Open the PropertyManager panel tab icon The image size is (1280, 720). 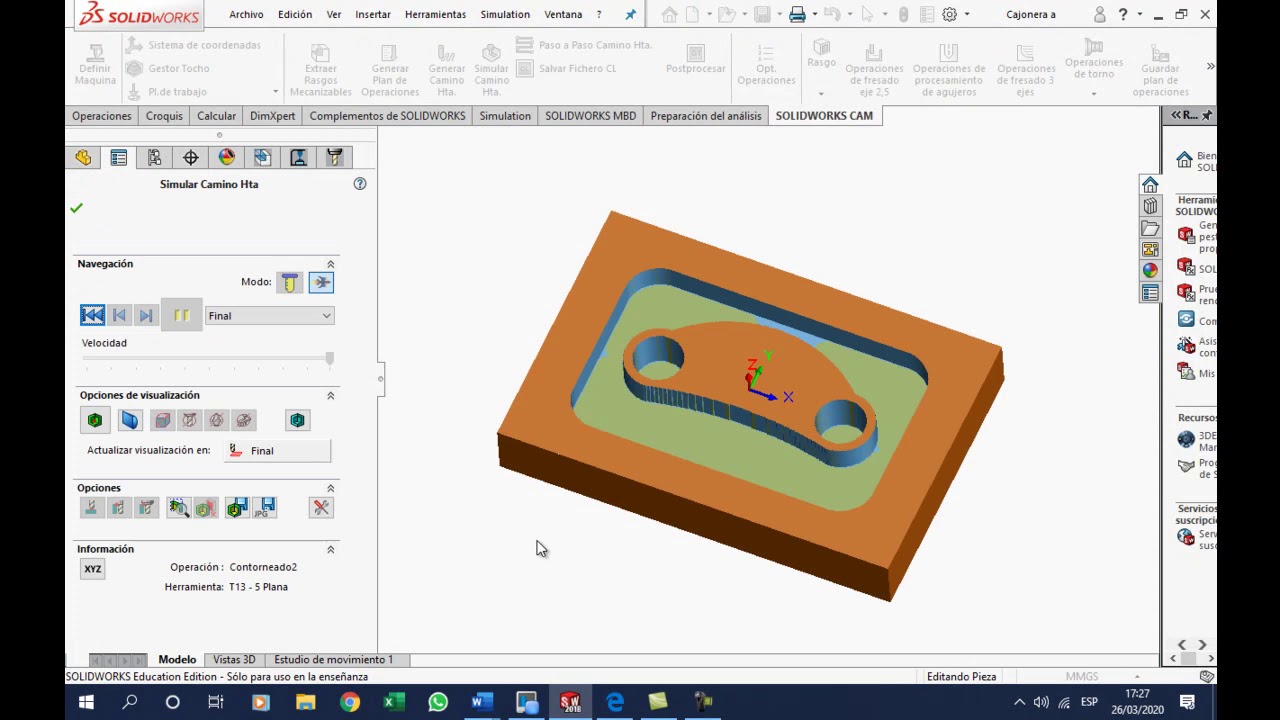119,158
